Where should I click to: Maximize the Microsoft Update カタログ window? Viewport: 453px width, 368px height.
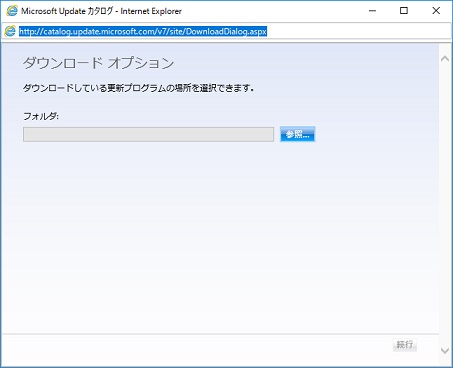click(x=404, y=11)
